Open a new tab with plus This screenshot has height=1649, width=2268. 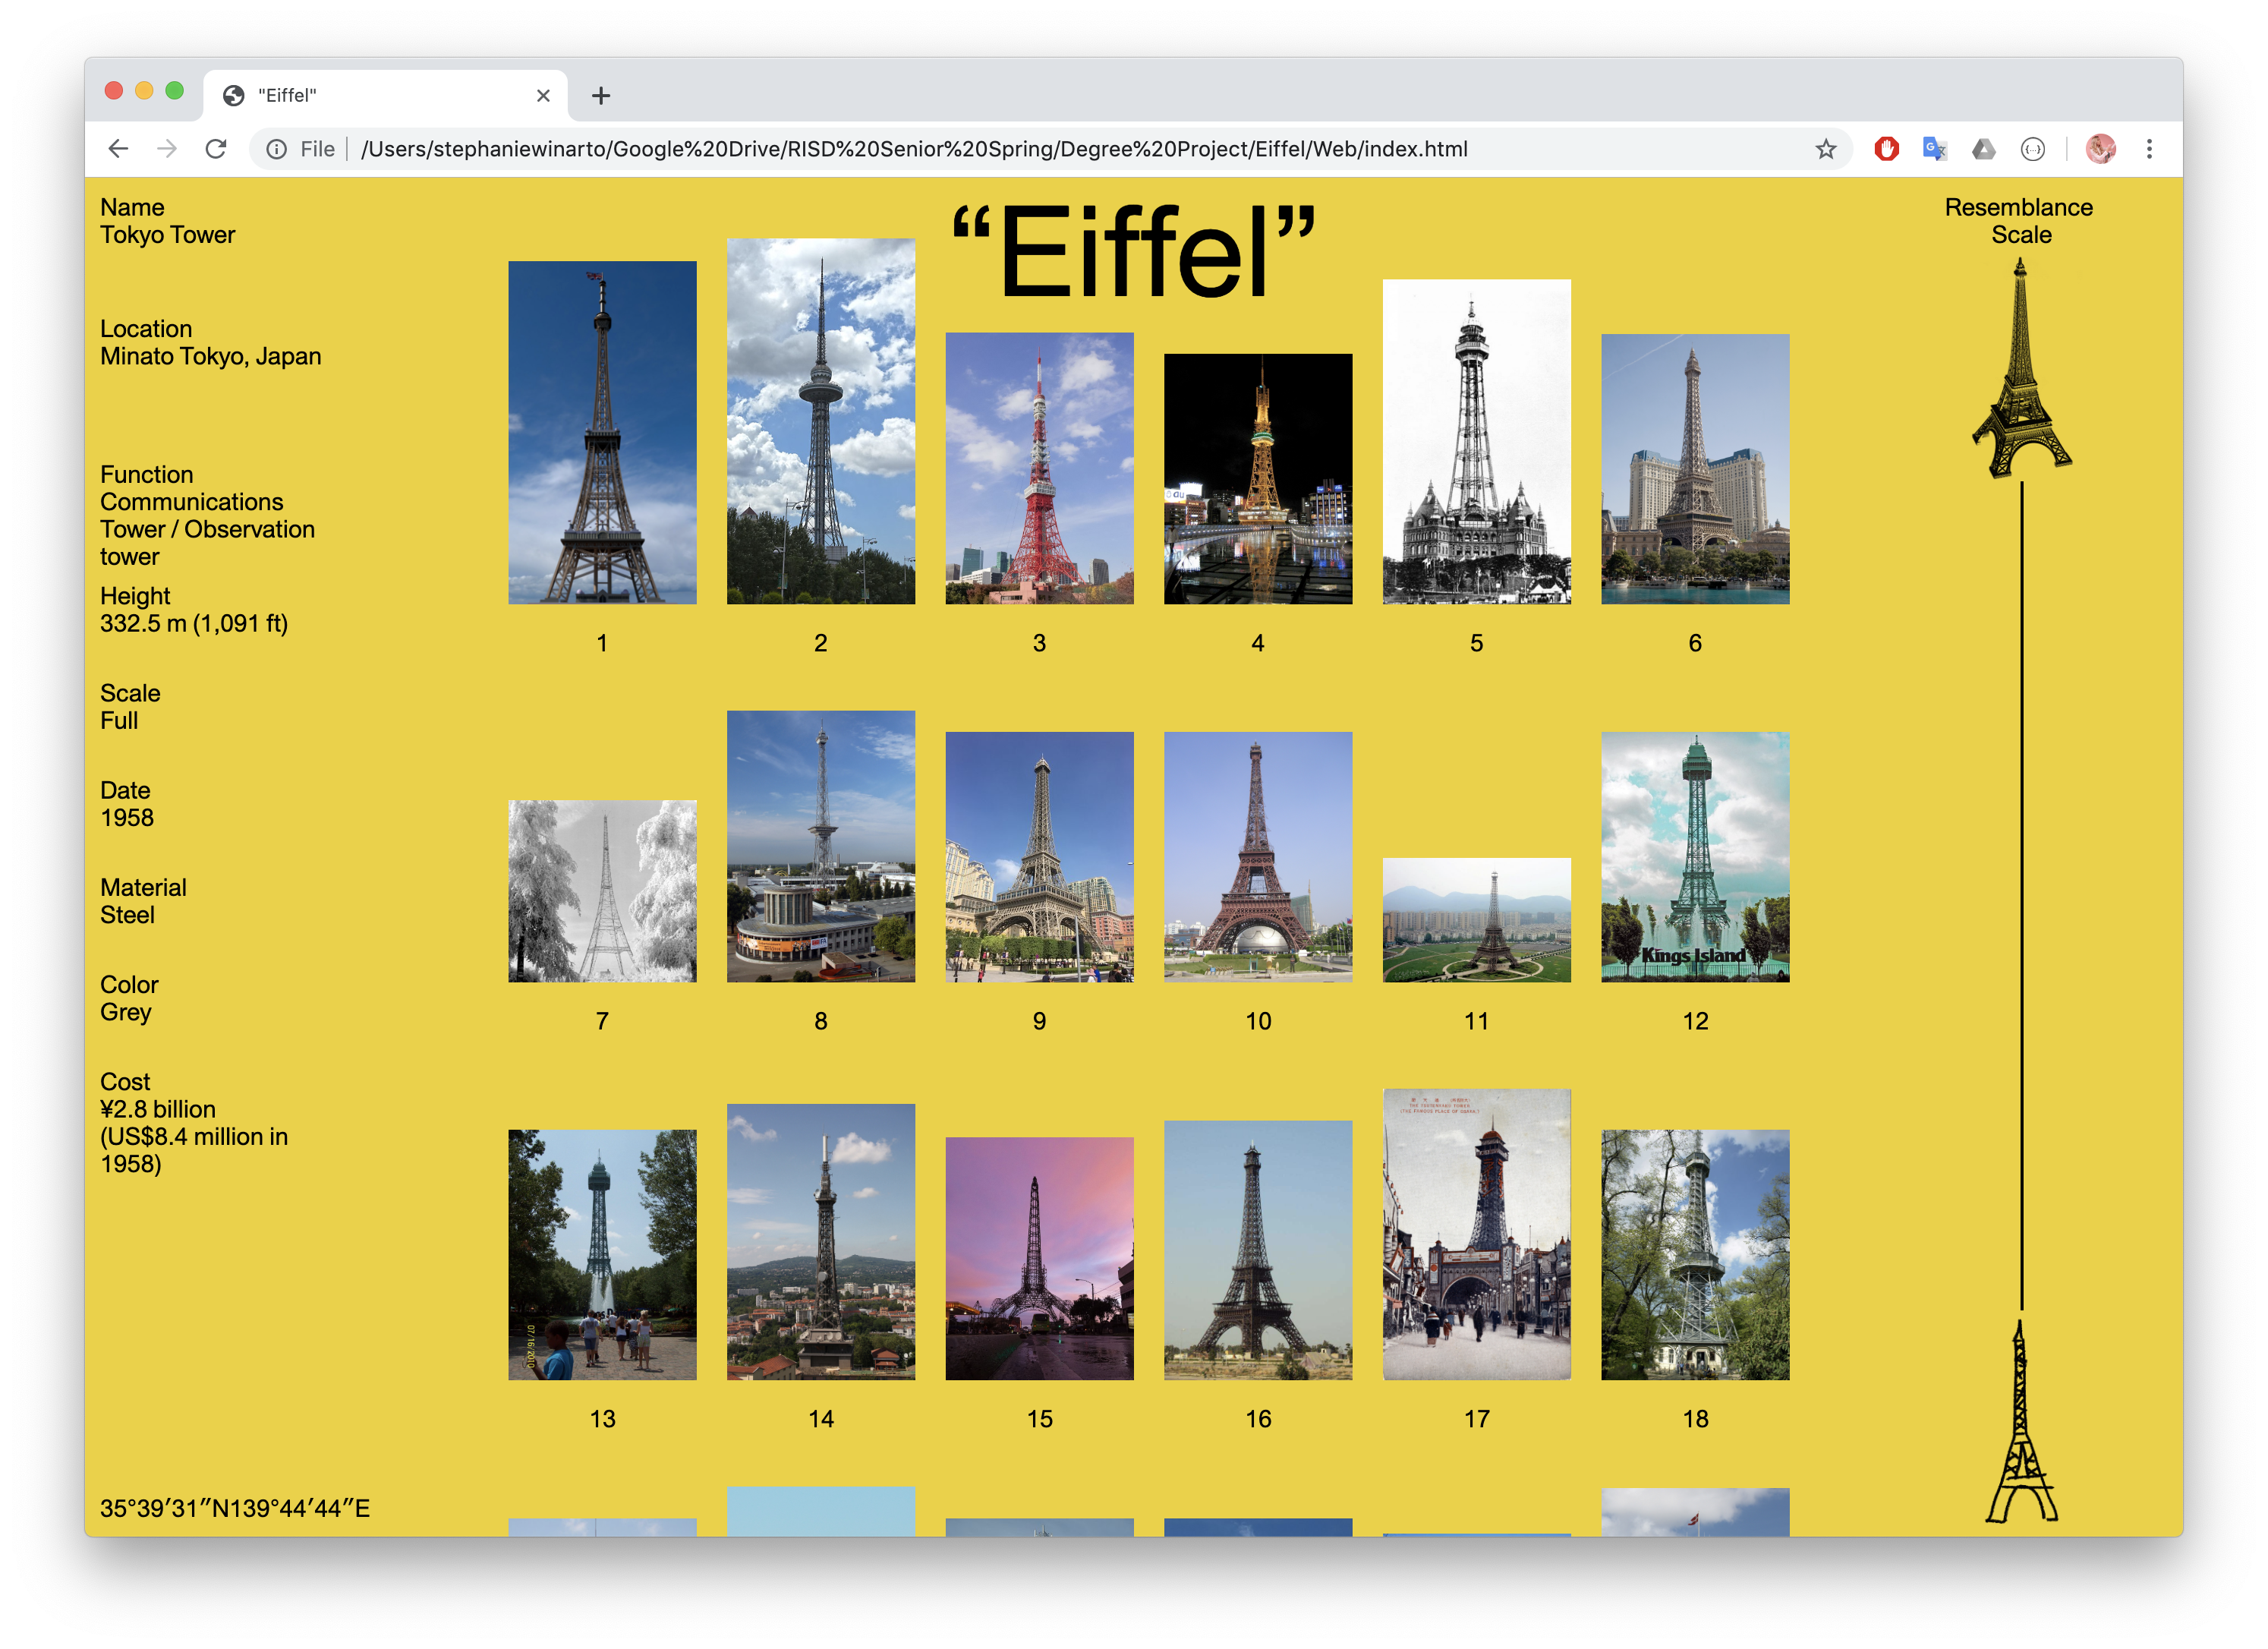600,96
